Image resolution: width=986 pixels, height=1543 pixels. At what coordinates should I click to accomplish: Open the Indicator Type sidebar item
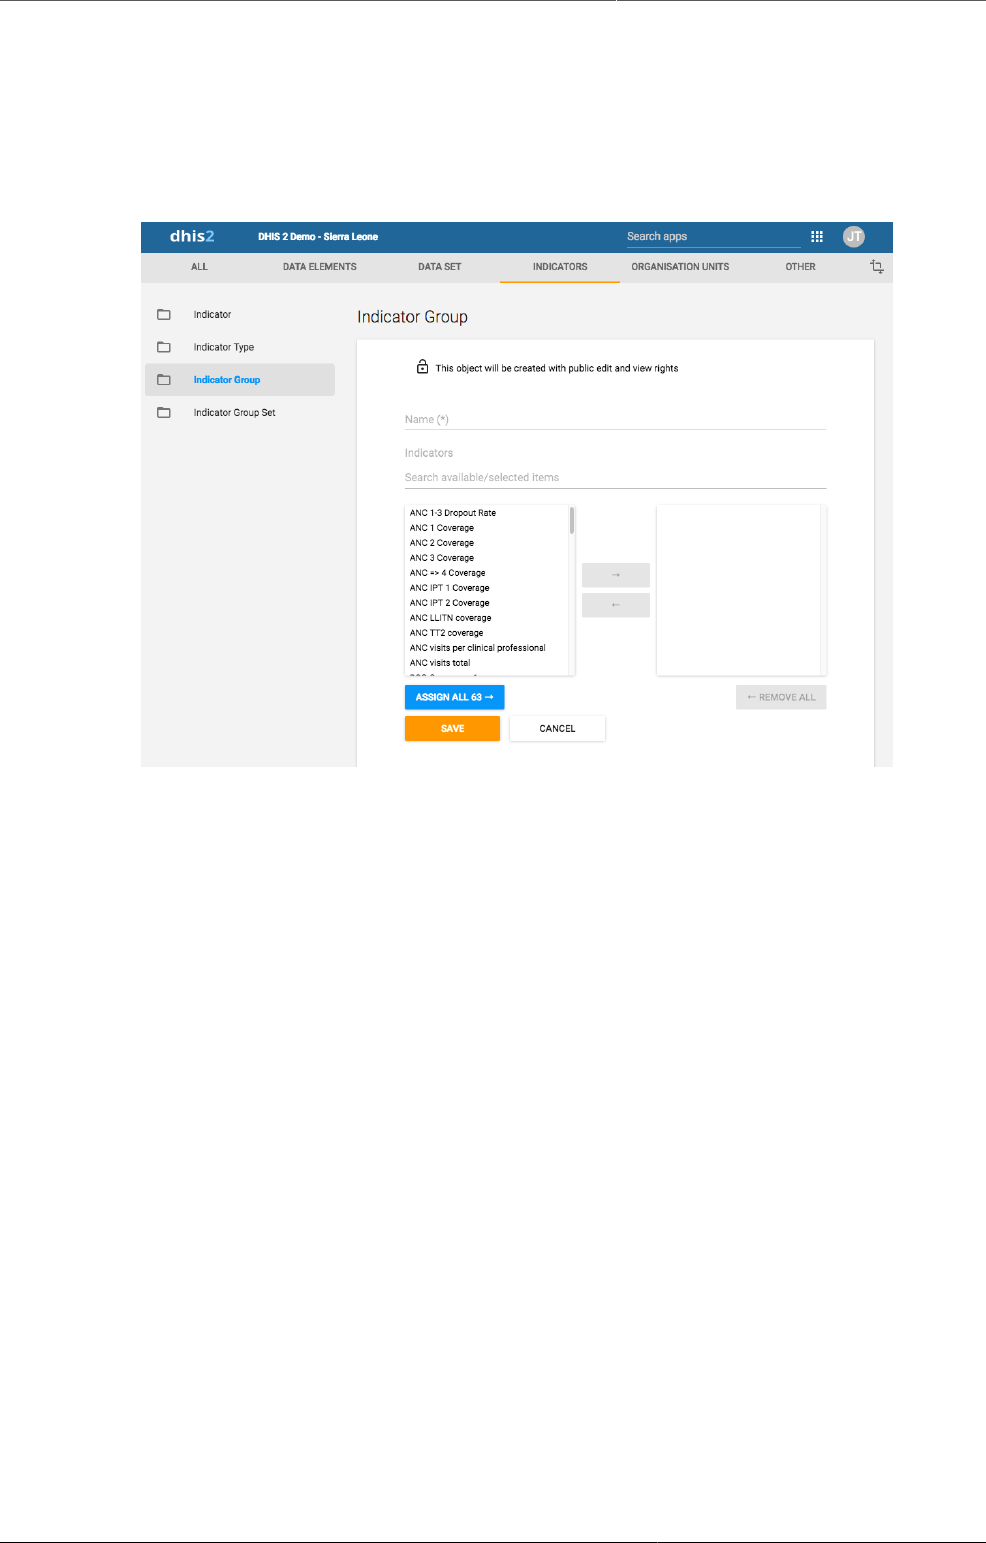point(240,347)
